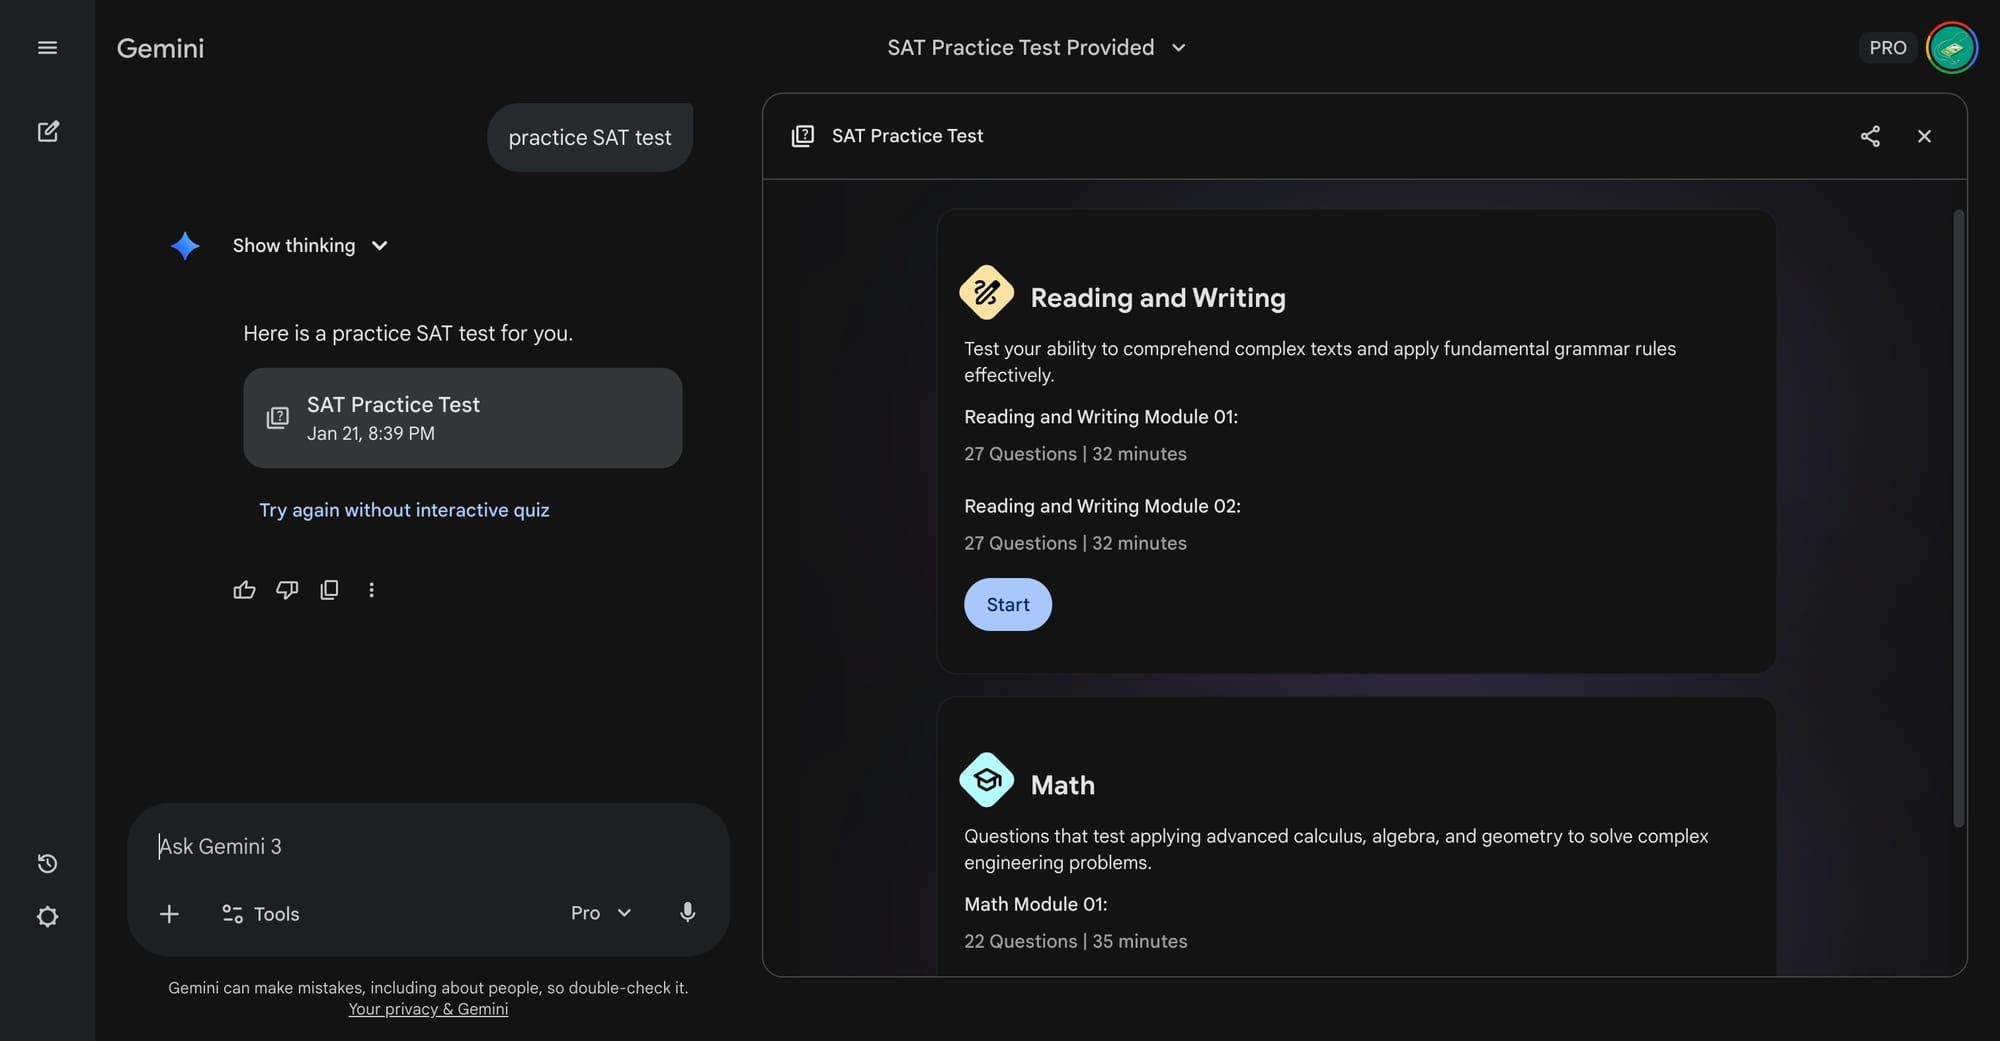Activate the microphone voice input
2000x1041 pixels.
687,913
